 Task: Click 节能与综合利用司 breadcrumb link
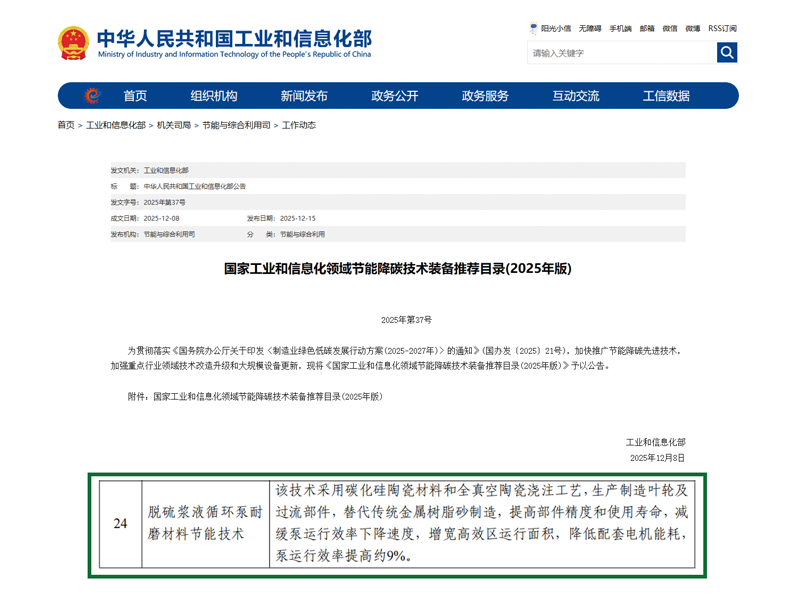tap(236, 125)
